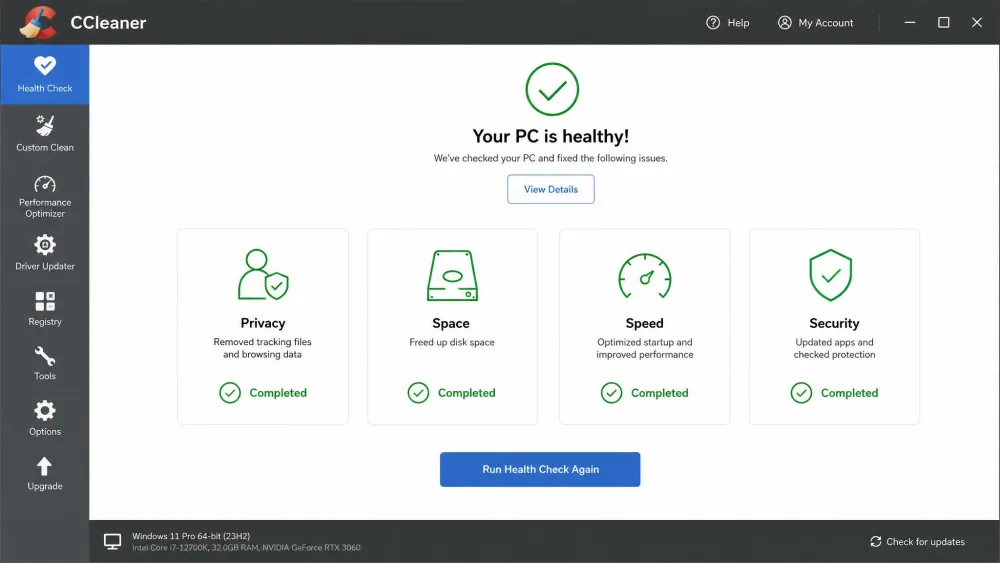
Task: Open the My Account link text
Action: [x=826, y=23]
